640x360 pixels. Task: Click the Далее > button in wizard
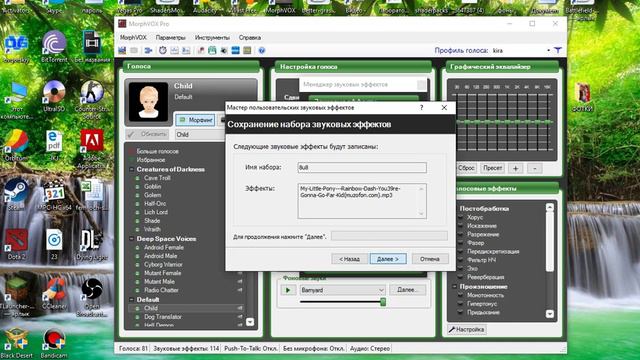388,259
